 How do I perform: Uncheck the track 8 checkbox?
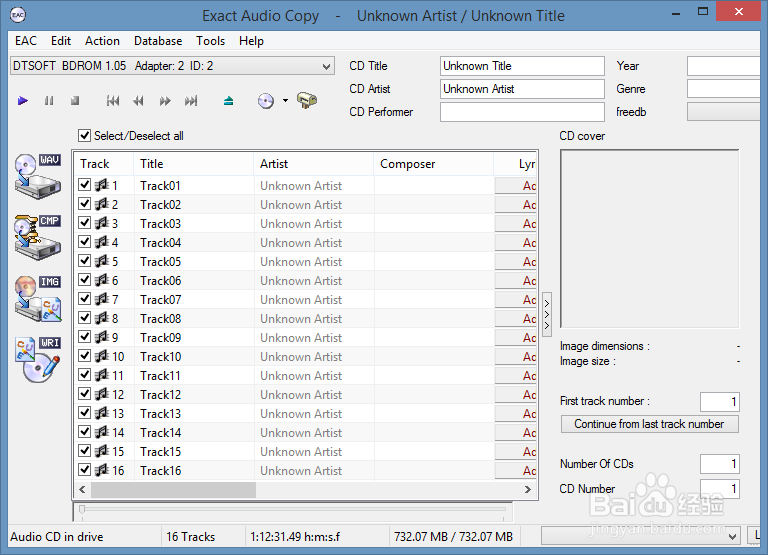[84, 317]
